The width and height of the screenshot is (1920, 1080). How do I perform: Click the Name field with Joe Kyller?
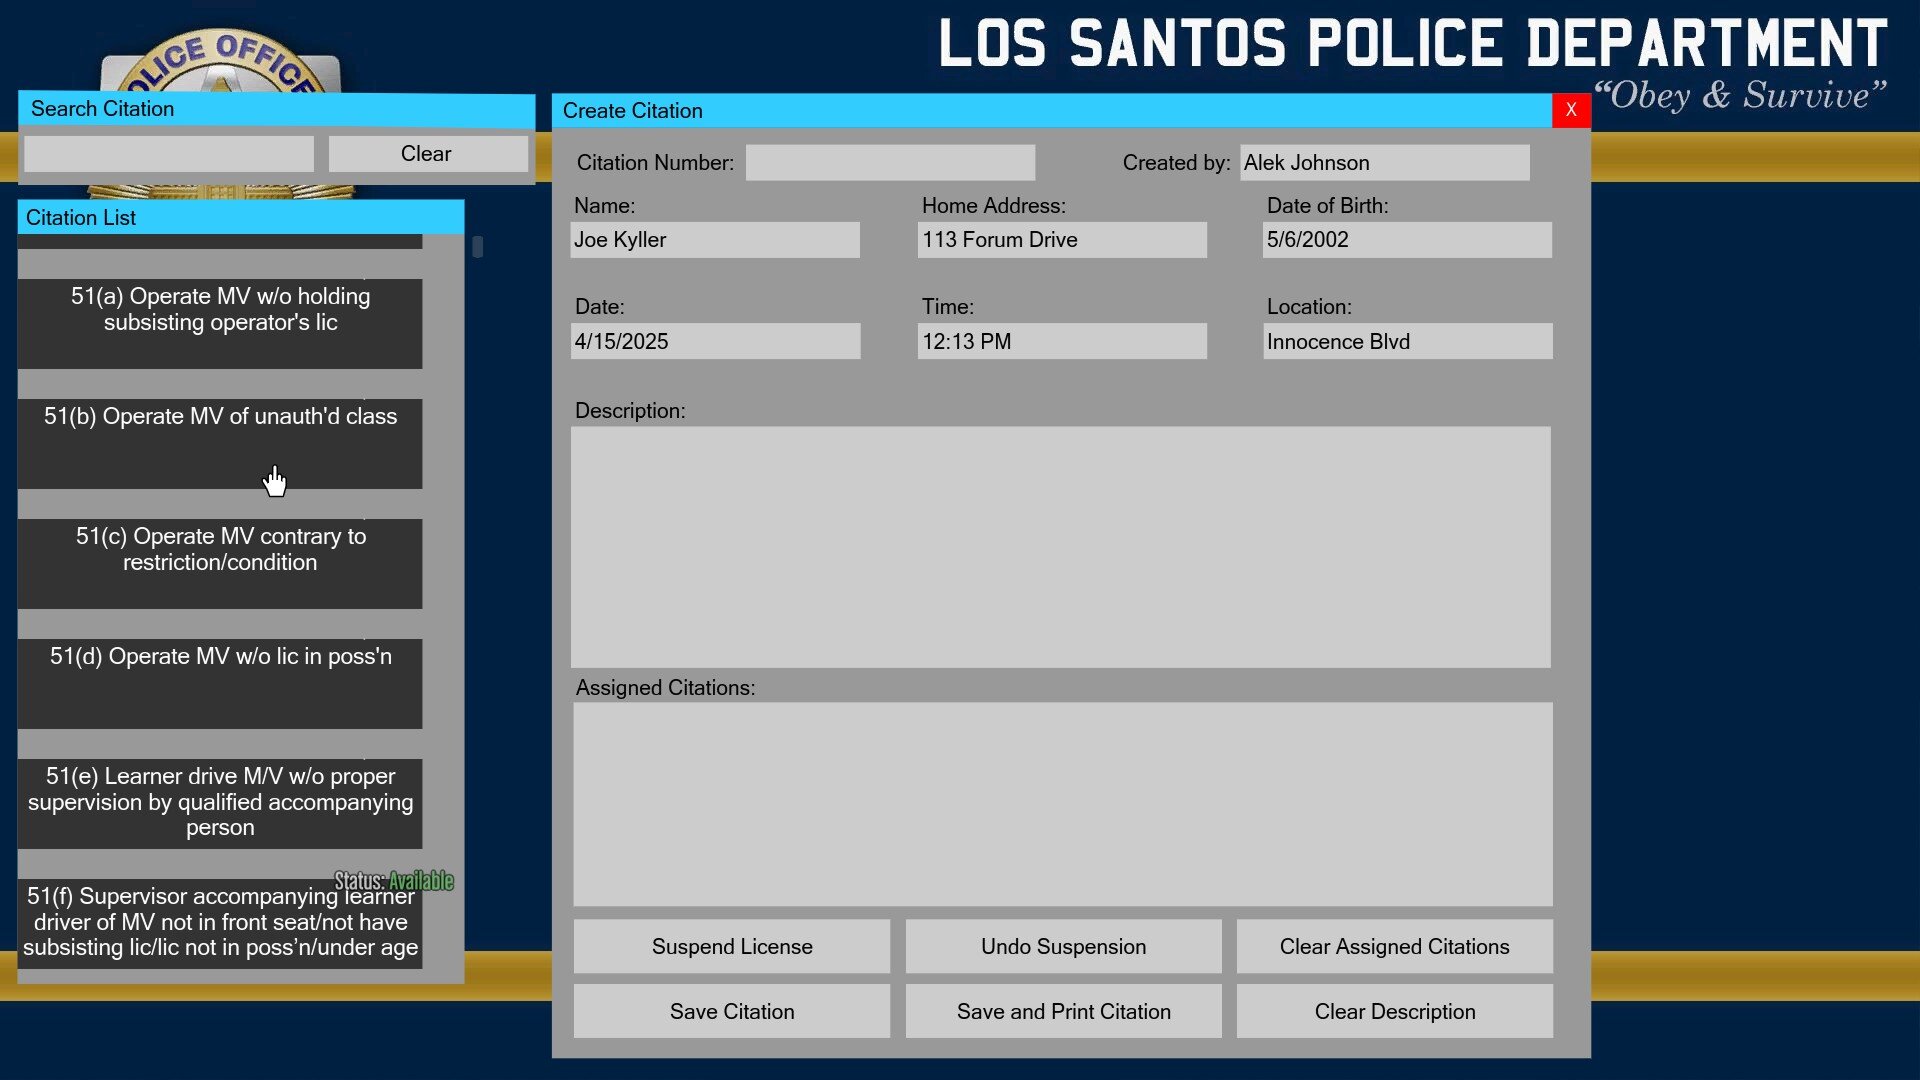714,240
